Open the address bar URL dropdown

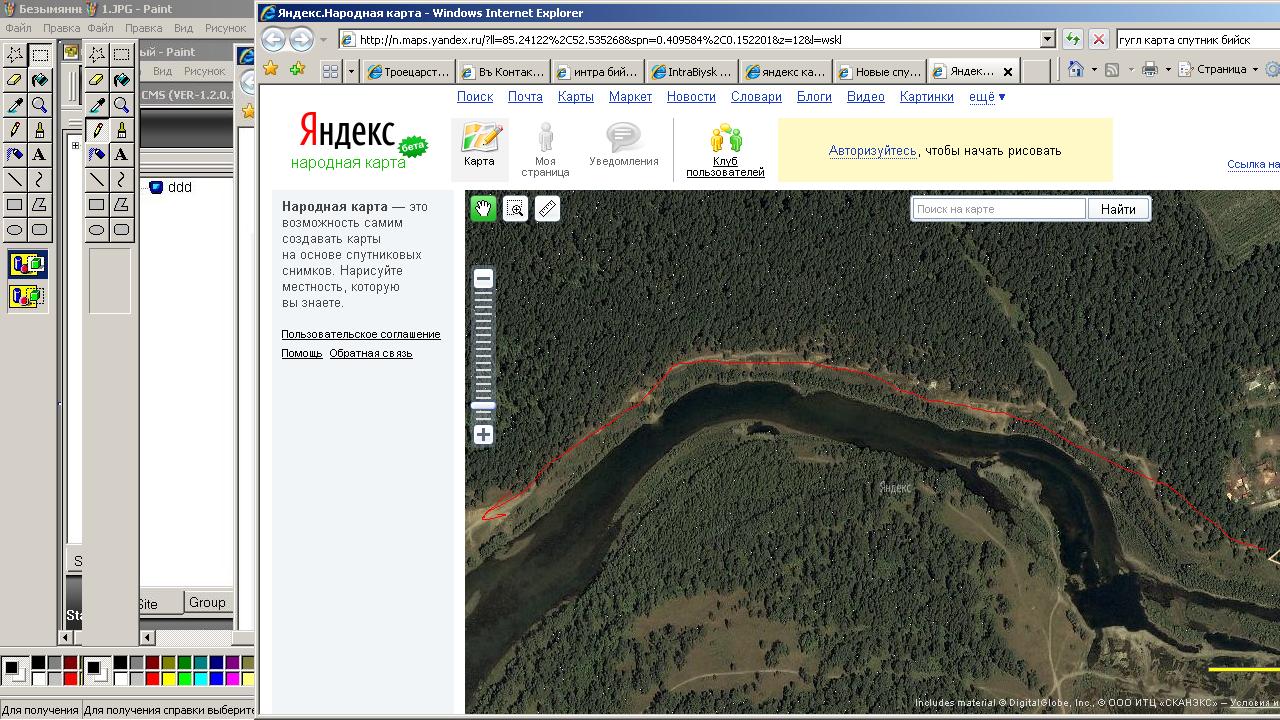click(1047, 39)
